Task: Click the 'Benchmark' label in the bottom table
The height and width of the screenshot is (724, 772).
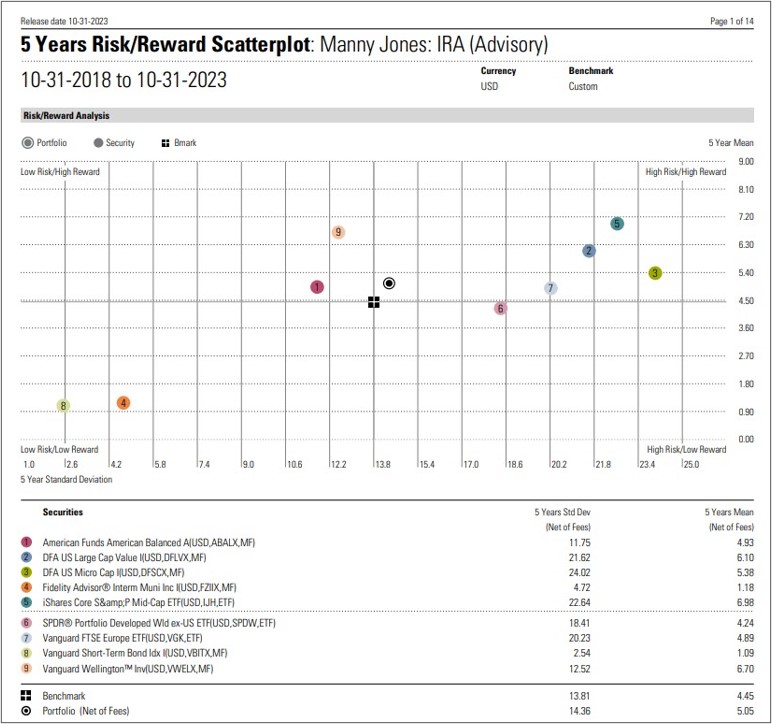Action: pyautogui.click(x=64, y=696)
